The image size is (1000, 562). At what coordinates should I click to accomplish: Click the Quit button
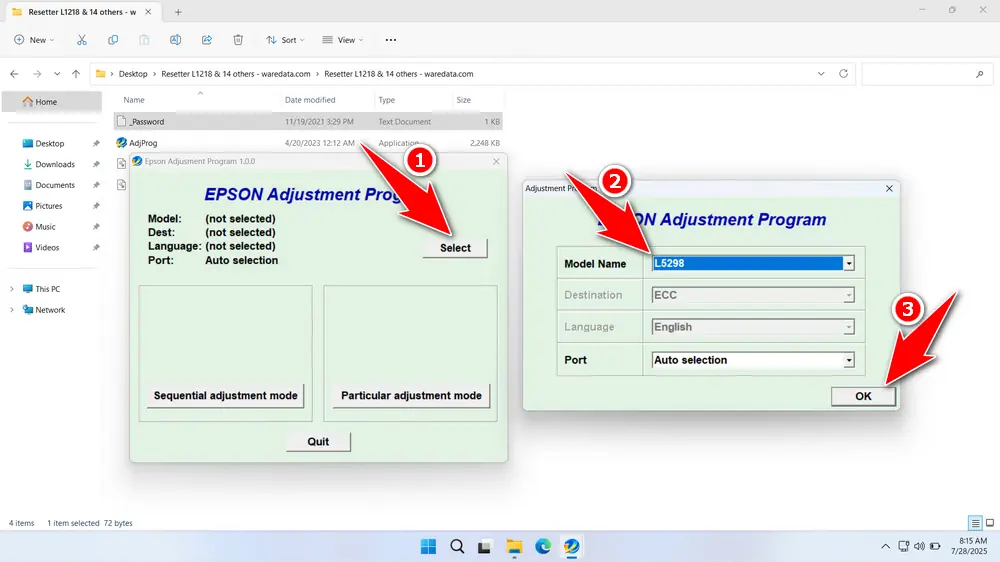click(318, 441)
